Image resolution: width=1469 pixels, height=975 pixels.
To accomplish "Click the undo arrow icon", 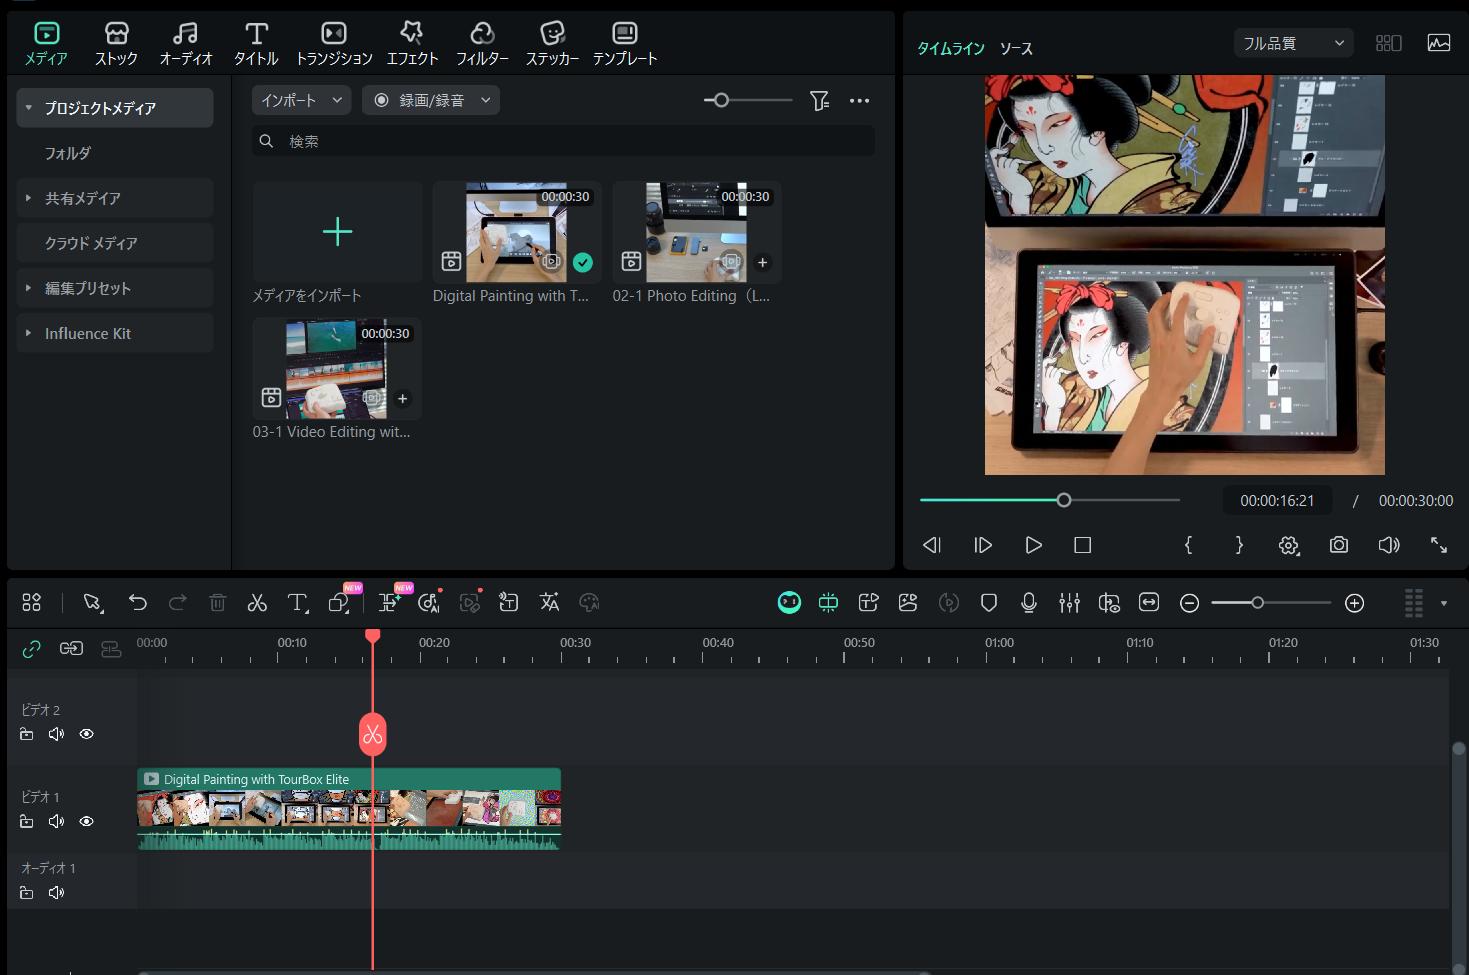I will click(x=138, y=603).
